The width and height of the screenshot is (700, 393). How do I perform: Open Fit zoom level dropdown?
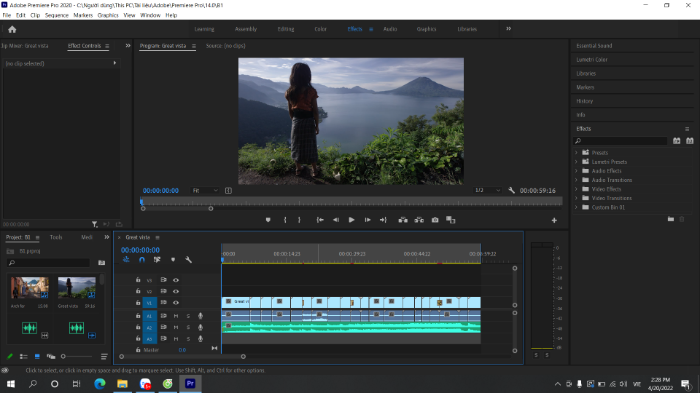204,191
